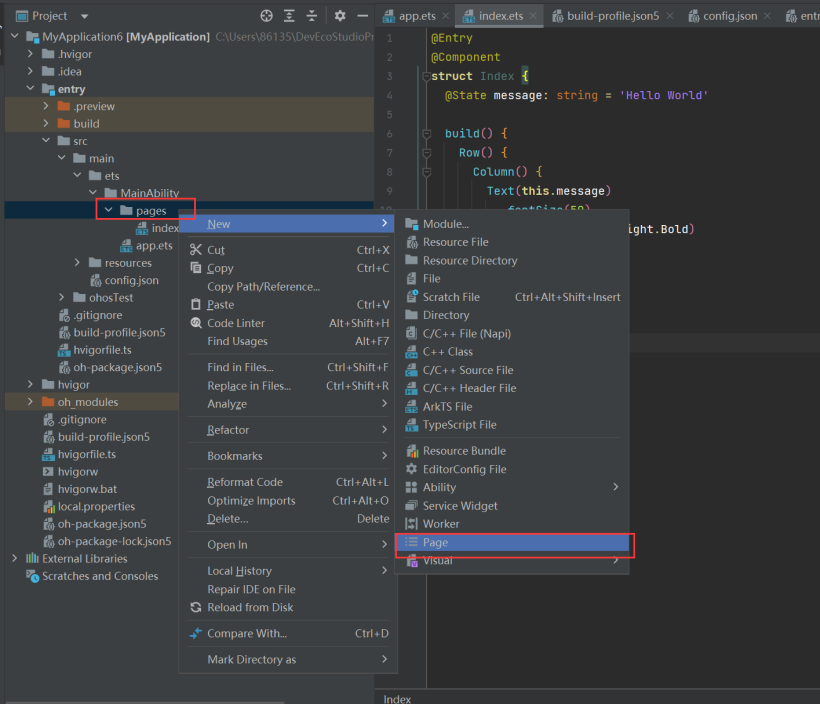Hide the Project panel with minus icon

(362, 16)
